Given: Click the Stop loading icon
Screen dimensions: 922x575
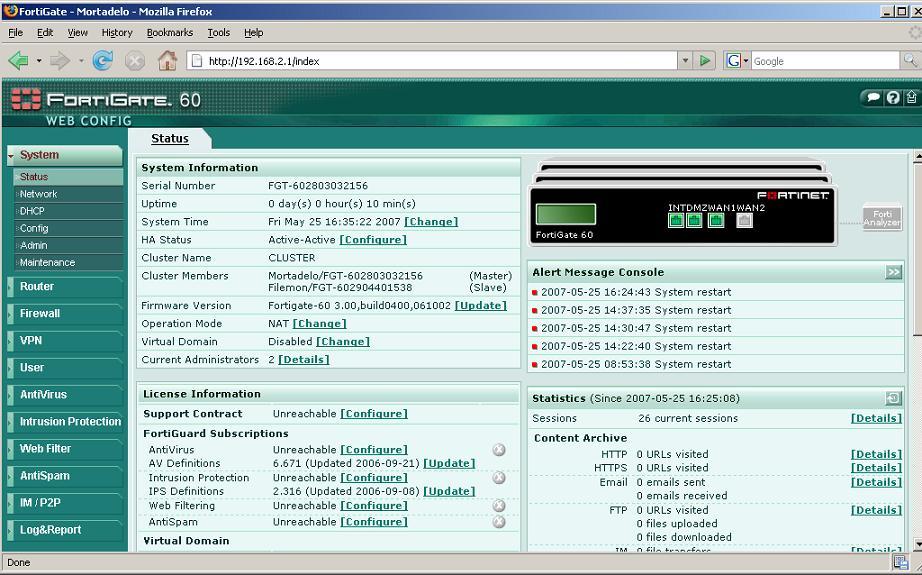Looking at the screenshot, I should [135, 61].
